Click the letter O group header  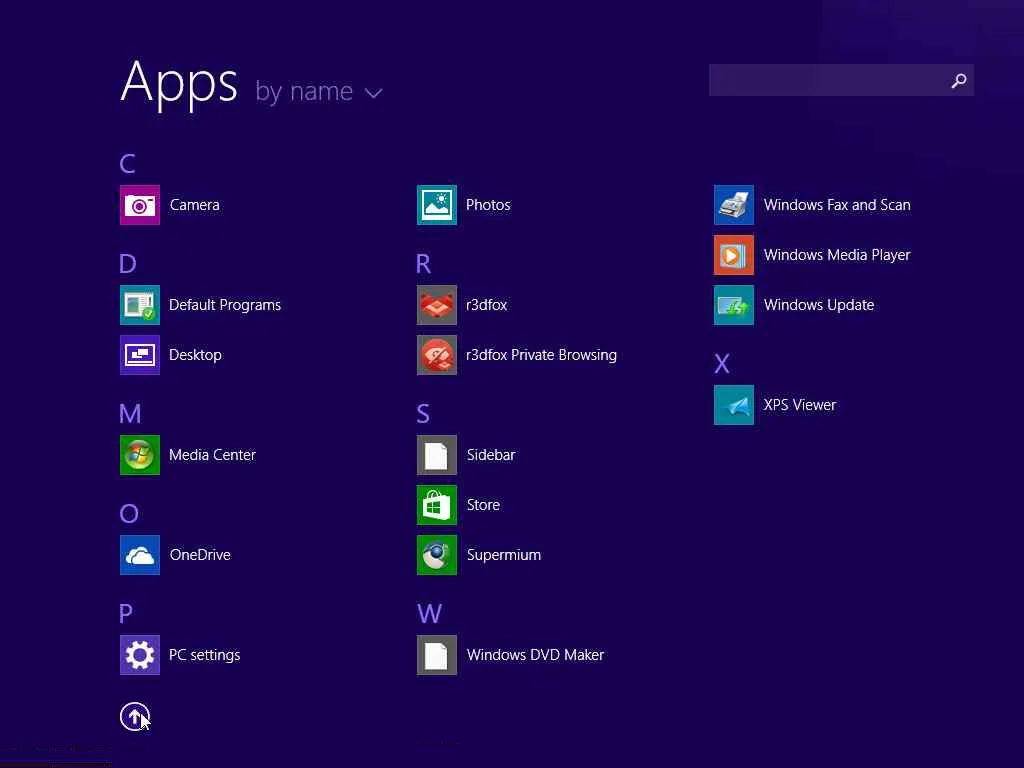[x=129, y=513]
